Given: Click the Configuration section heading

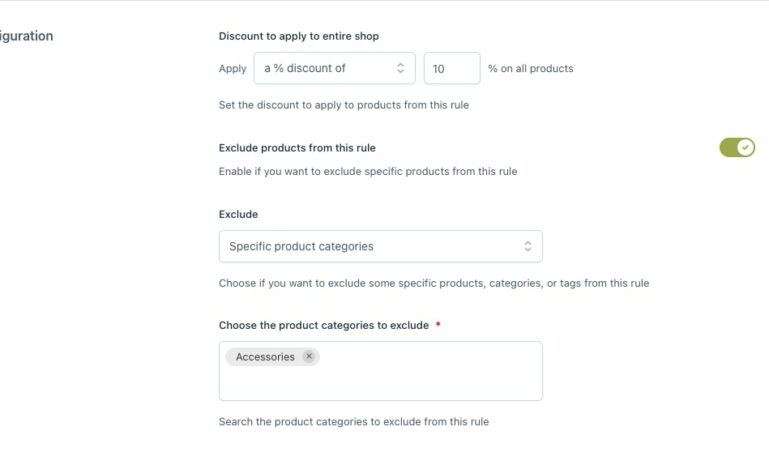Looking at the screenshot, I should [27, 36].
